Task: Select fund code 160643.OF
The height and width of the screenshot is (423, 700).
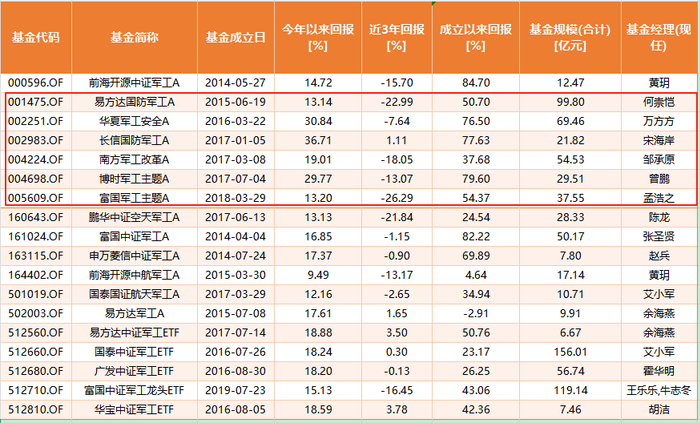Action: [x=36, y=217]
